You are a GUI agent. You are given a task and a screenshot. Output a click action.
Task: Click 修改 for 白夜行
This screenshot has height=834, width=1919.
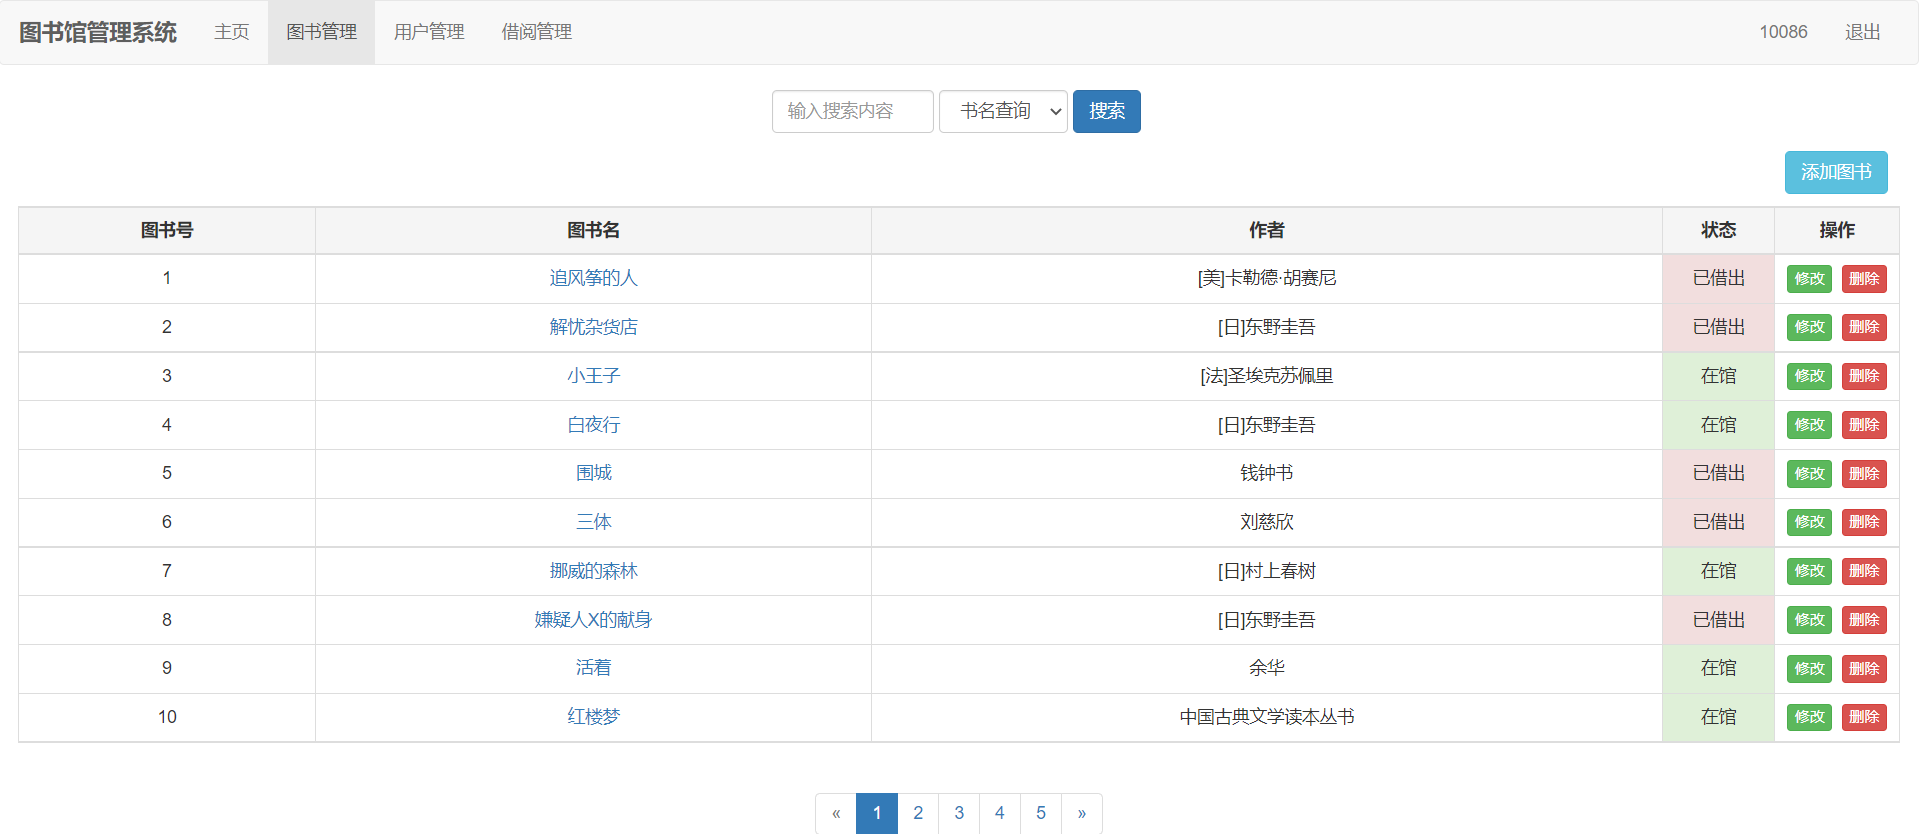point(1809,425)
